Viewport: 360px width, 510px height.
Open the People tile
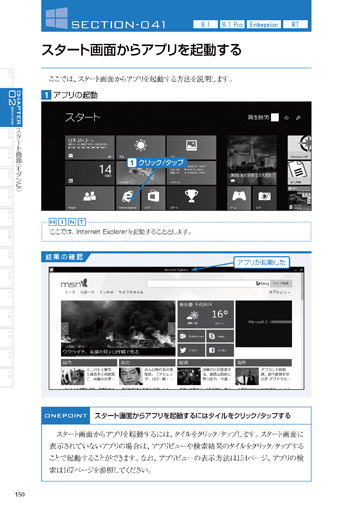[90, 198]
